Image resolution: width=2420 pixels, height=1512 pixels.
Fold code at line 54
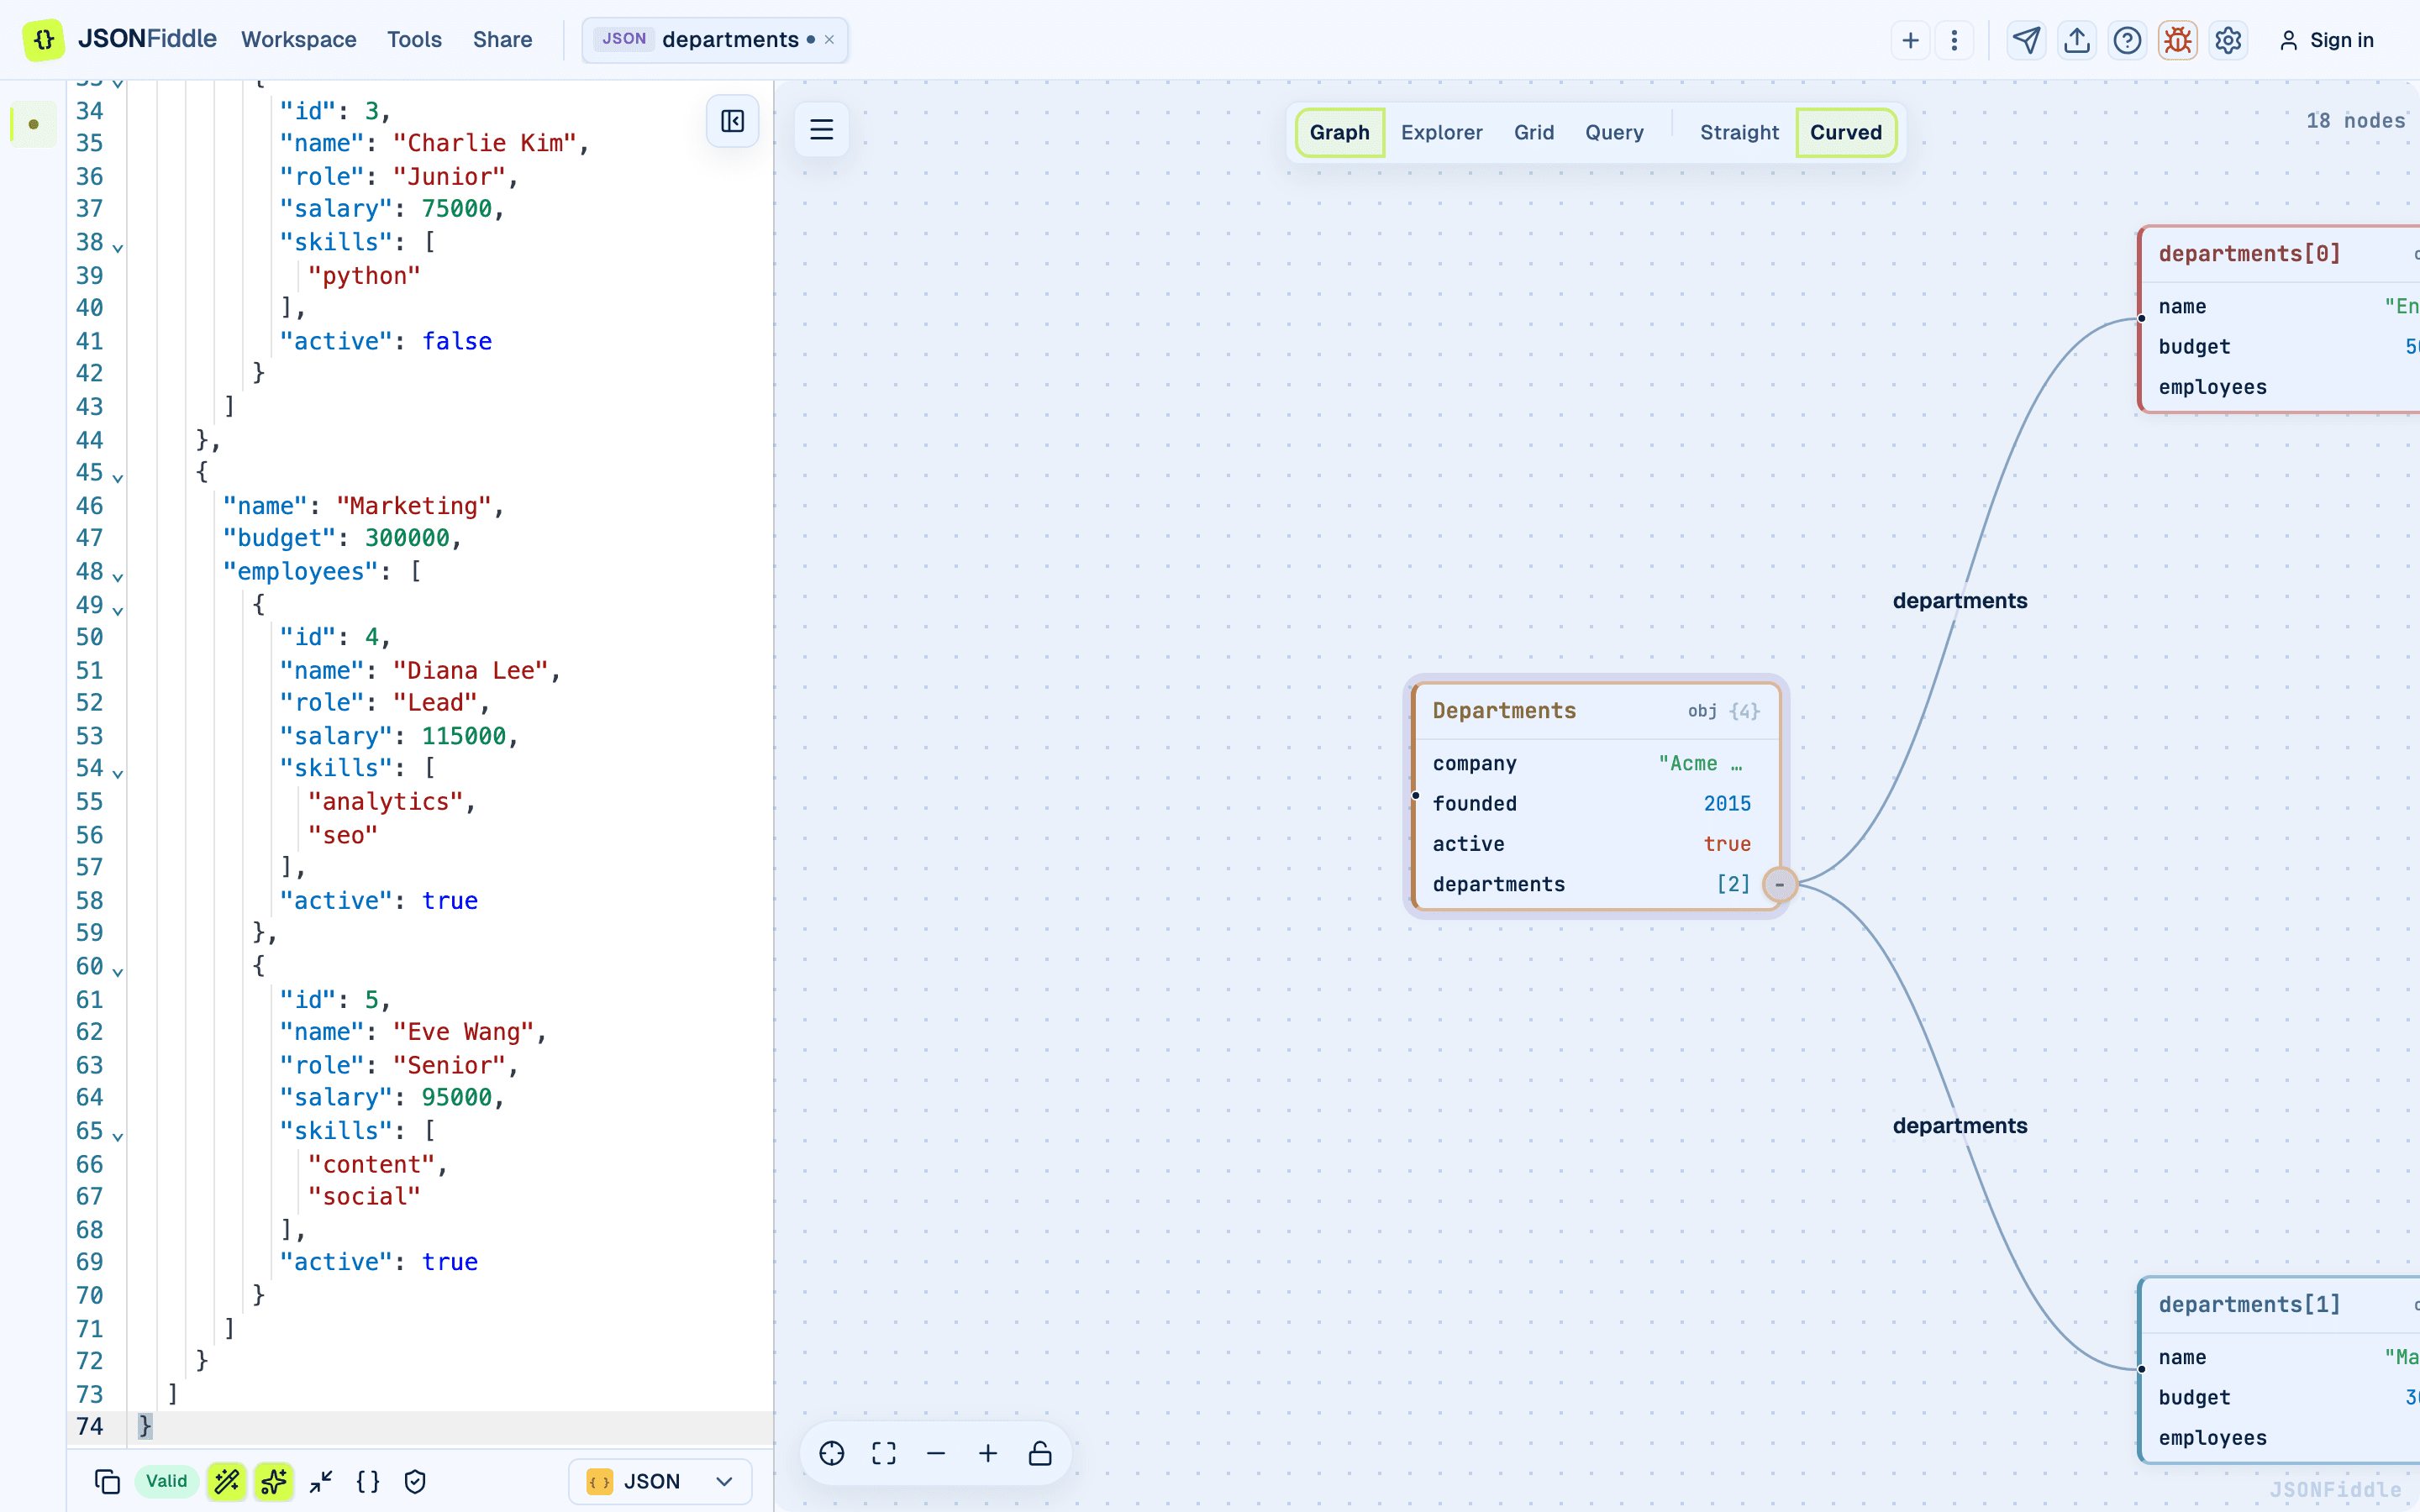[x=118, y=773]
